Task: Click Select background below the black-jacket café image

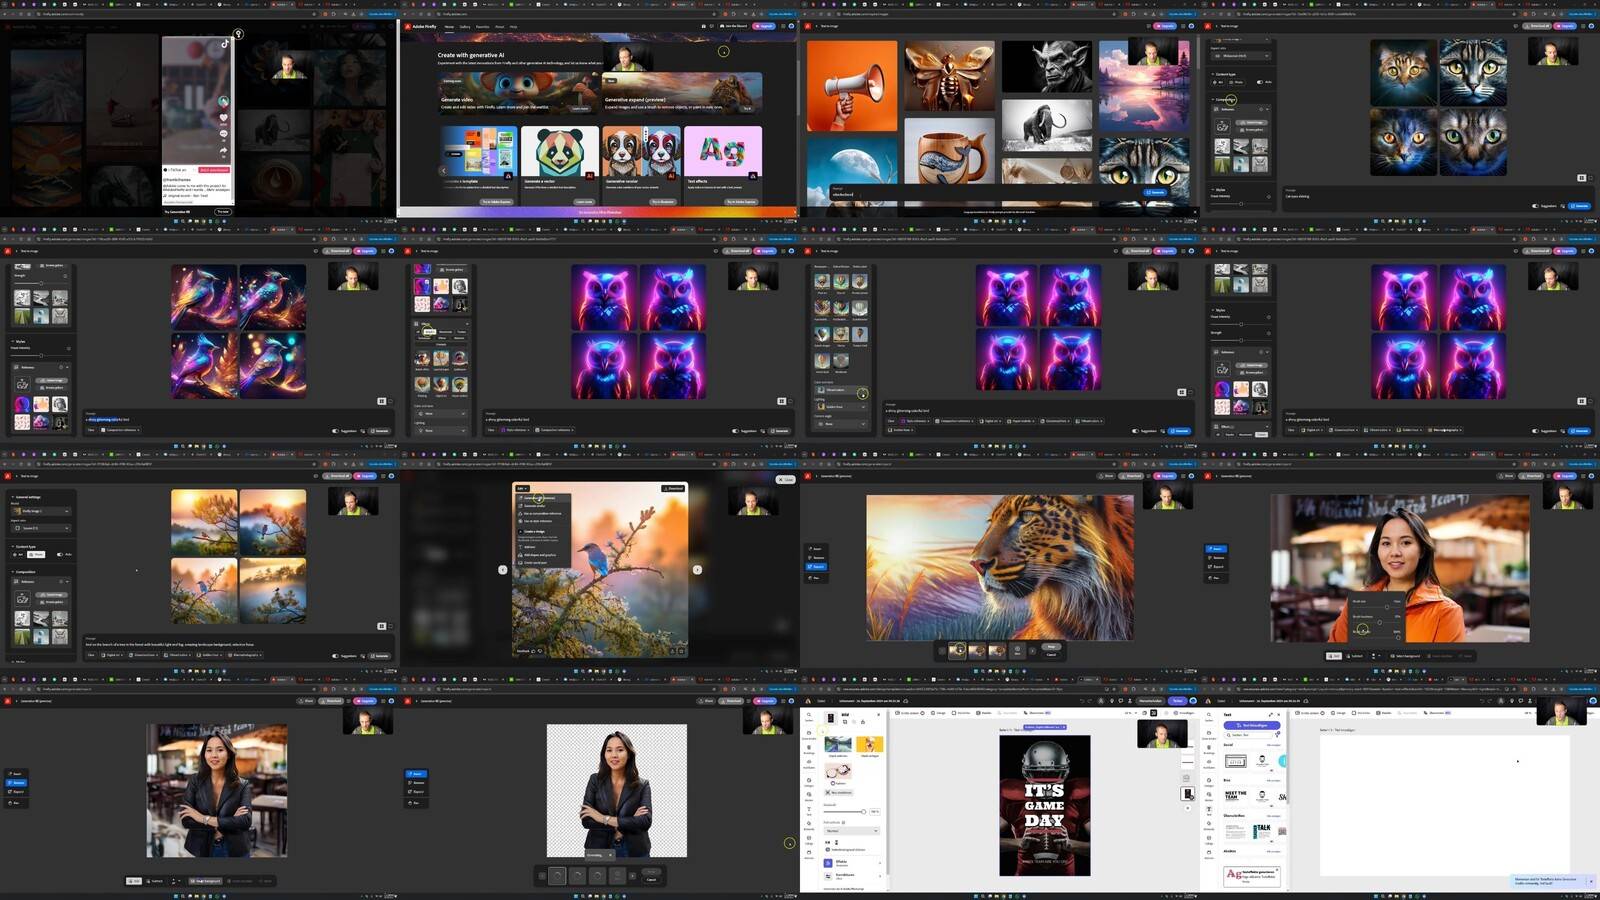Action: coord(206,881)
